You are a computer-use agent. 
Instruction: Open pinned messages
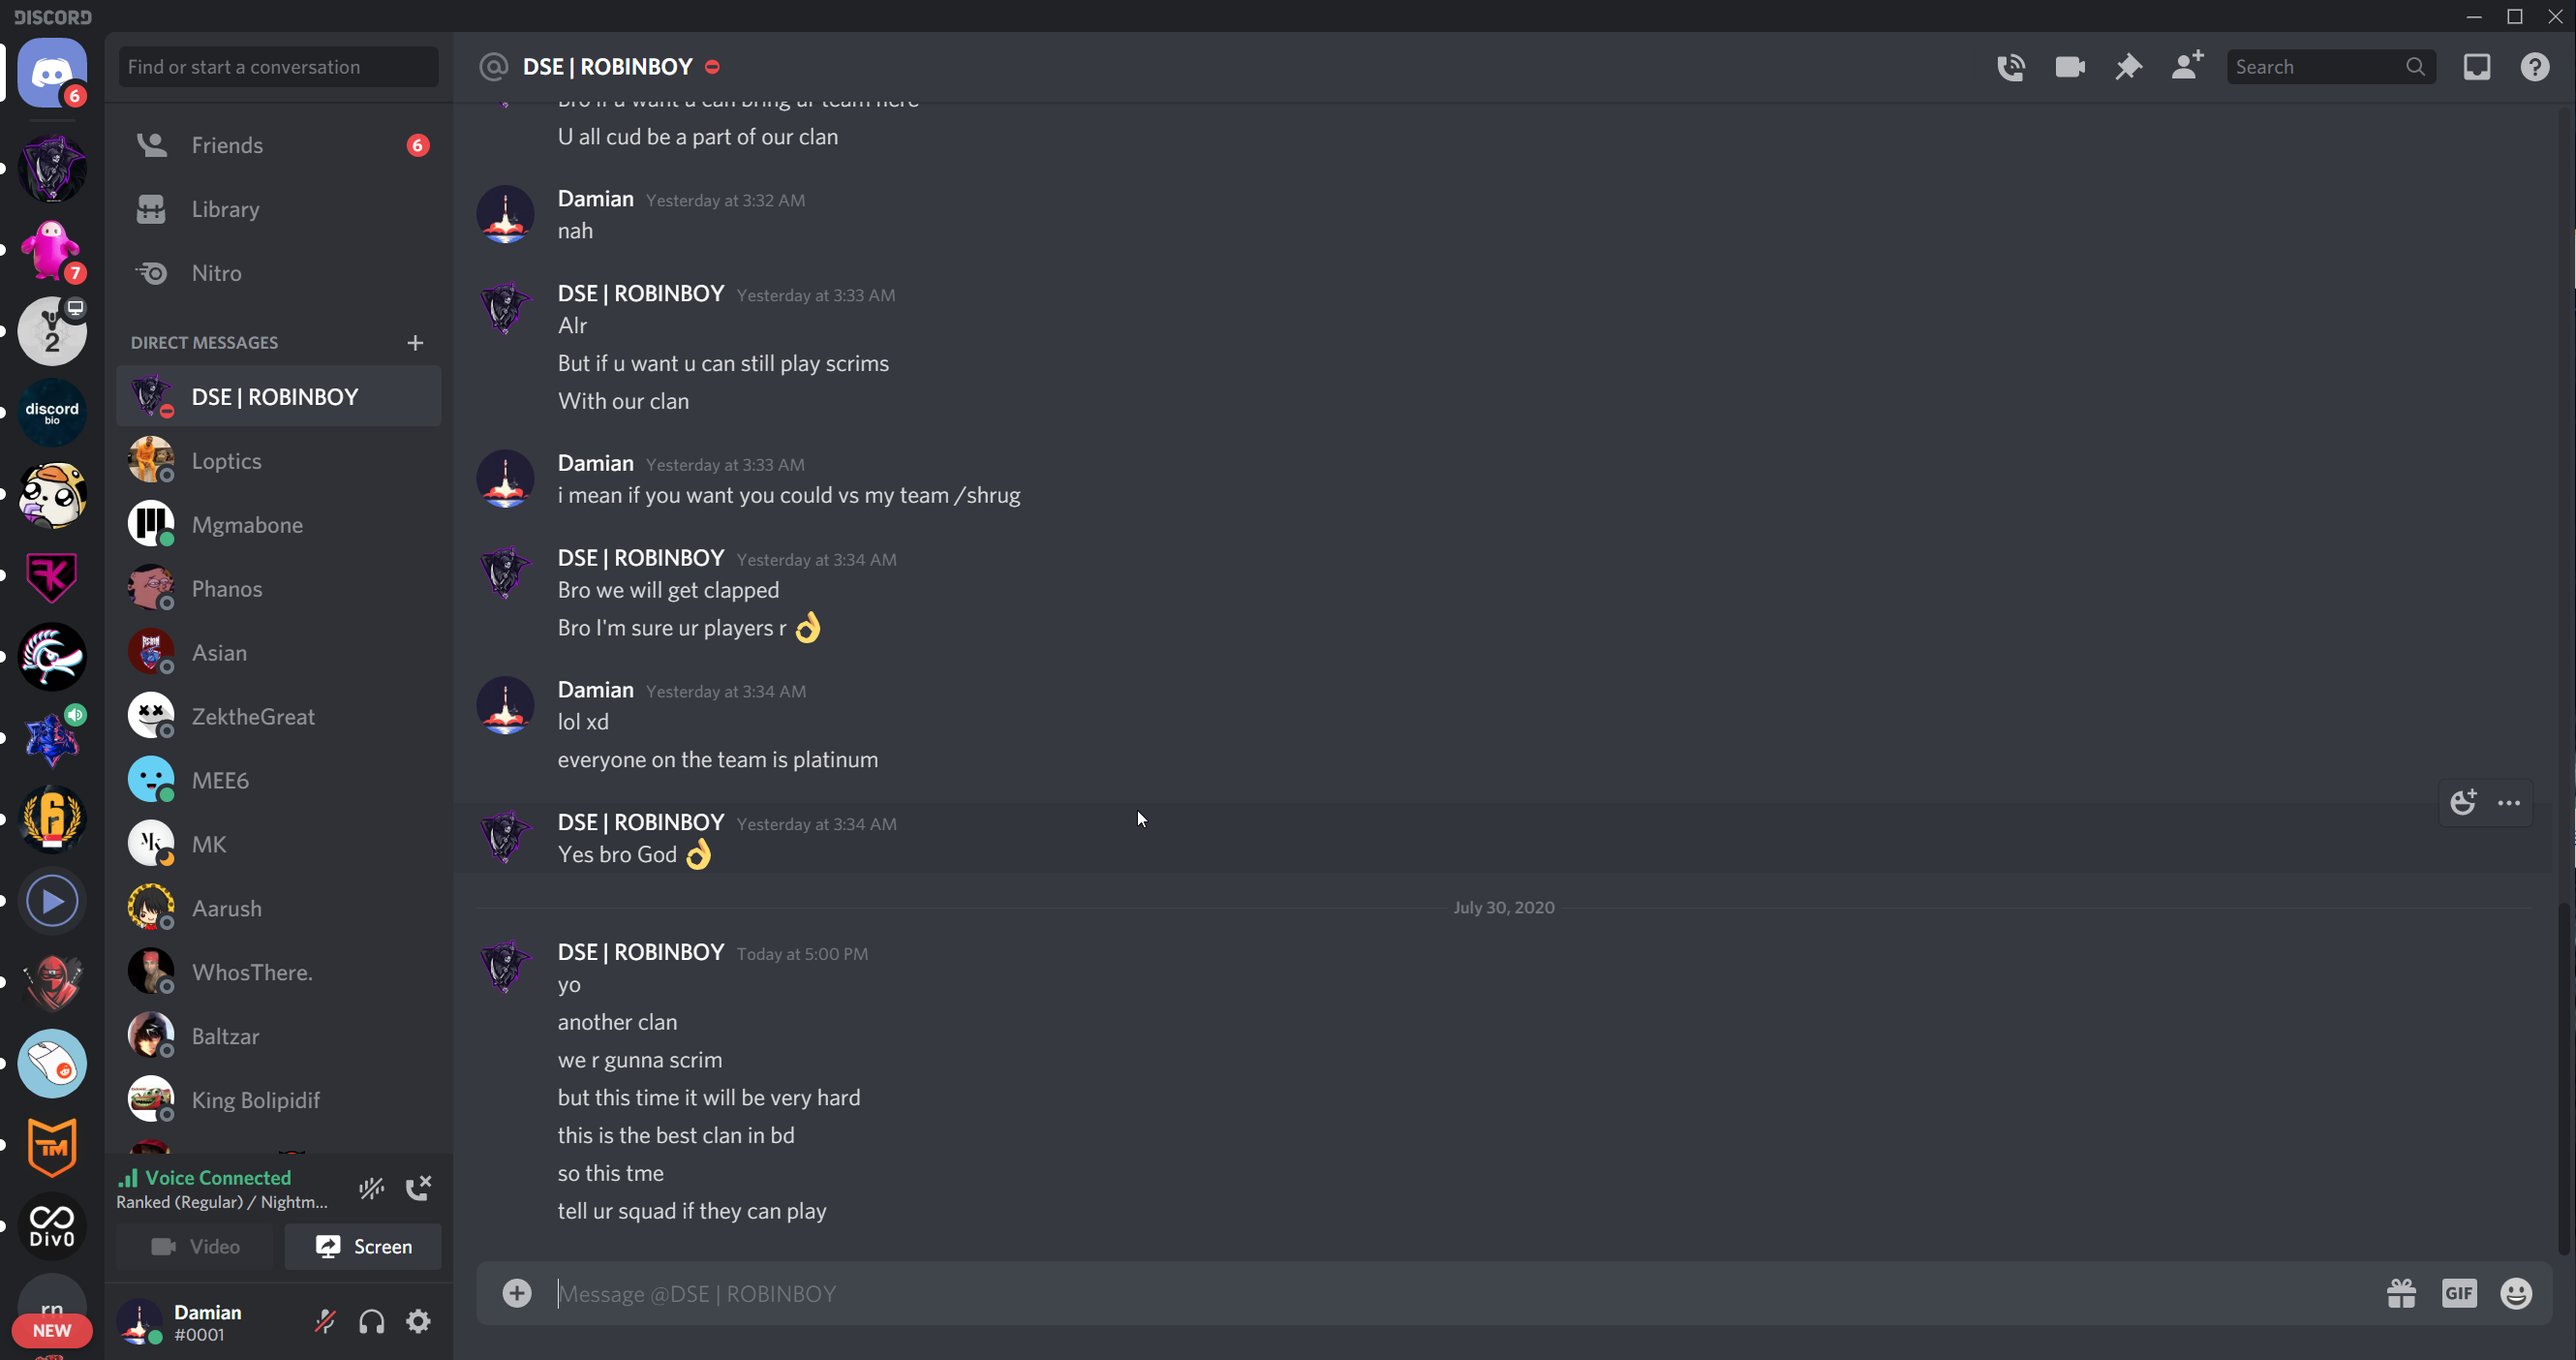pos(2128,67)
